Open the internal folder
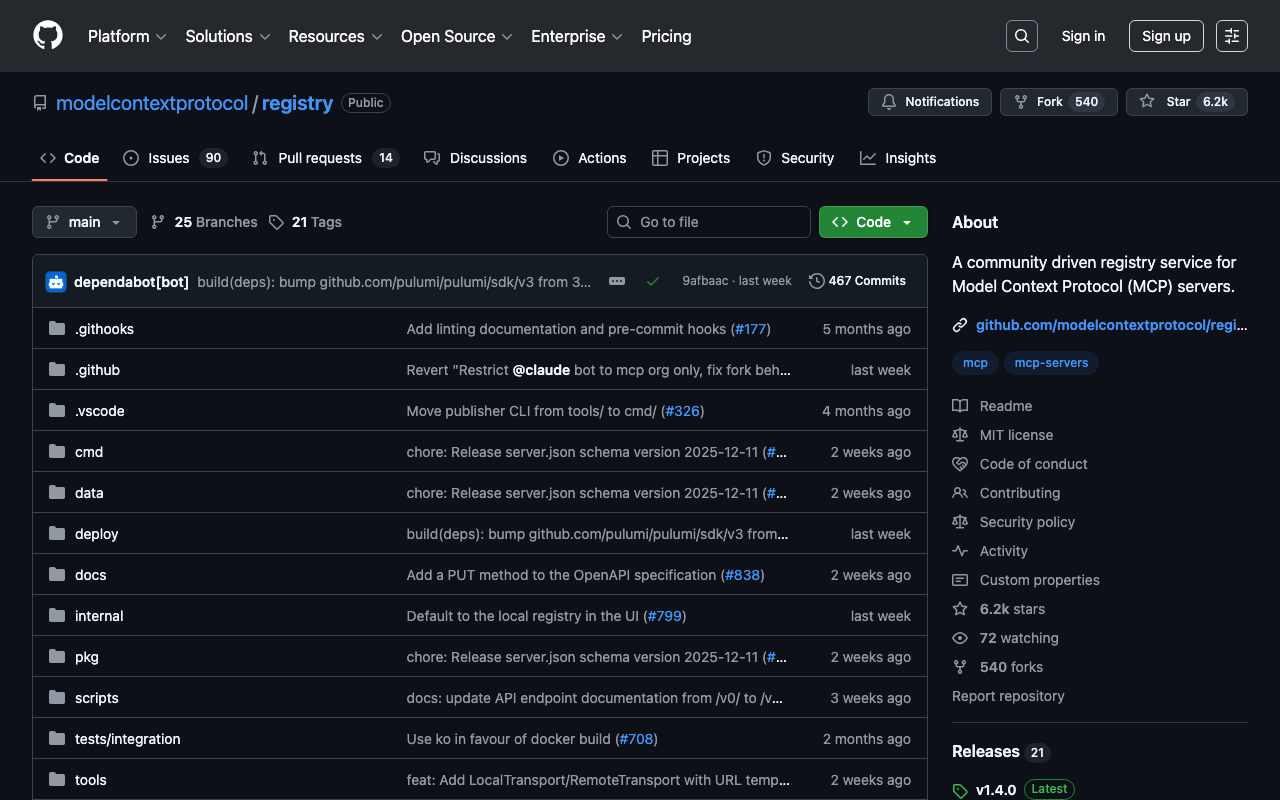 [x=99, y=616]
